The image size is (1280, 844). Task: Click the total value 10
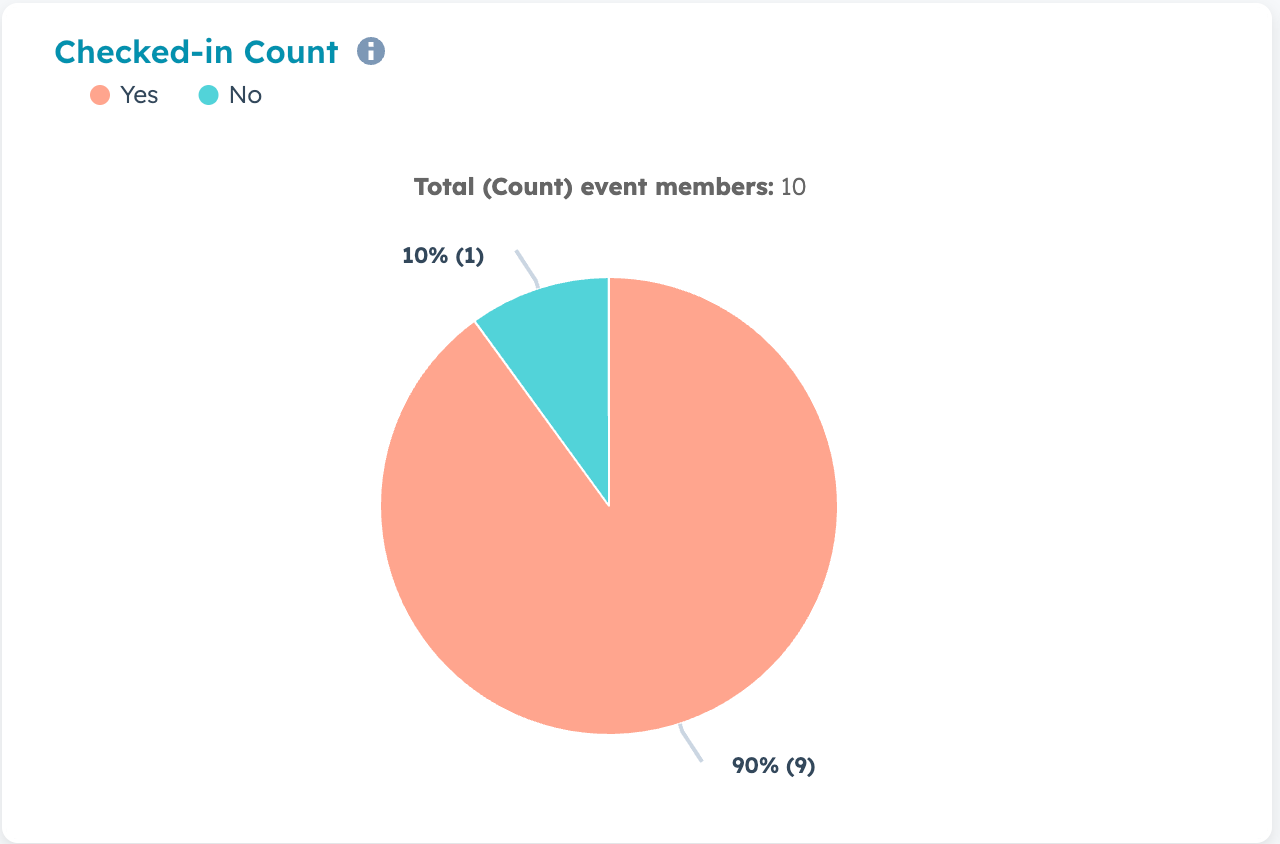[793, 187]
